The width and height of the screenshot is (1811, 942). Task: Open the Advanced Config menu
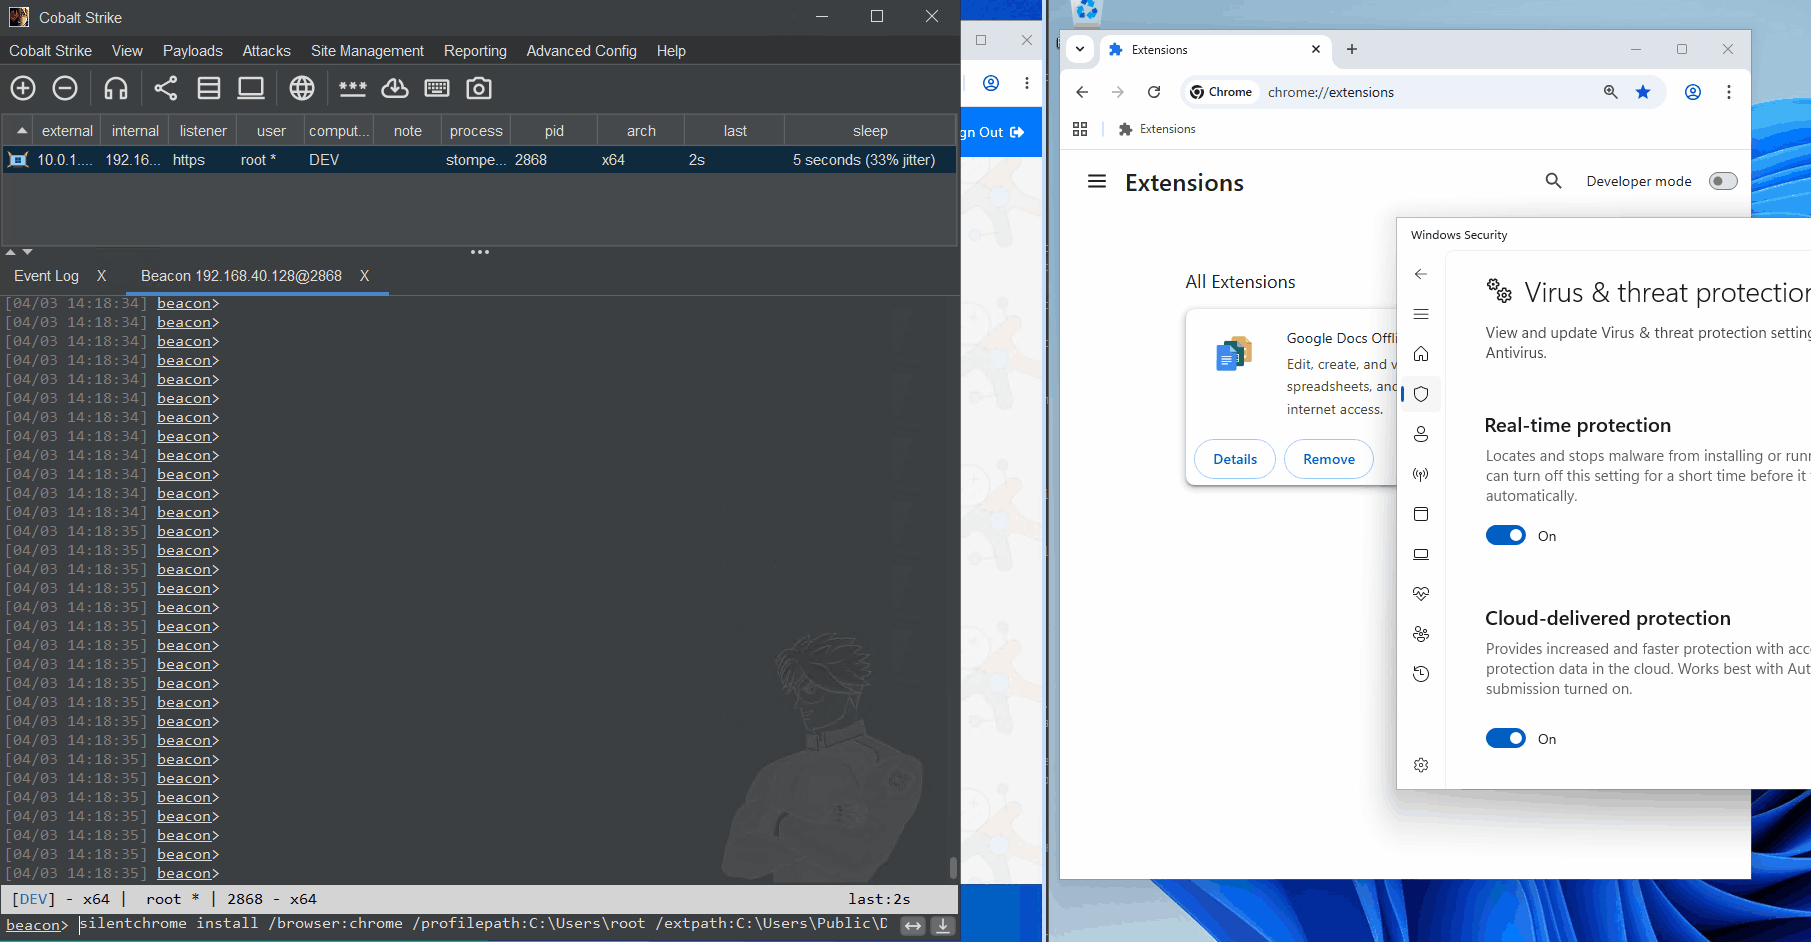click(581, 51)
